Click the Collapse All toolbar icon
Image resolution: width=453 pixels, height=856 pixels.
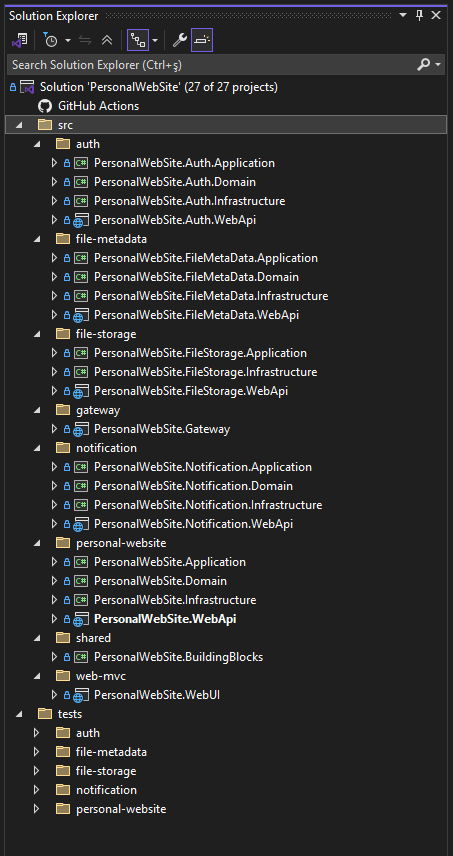pos(107,40)
